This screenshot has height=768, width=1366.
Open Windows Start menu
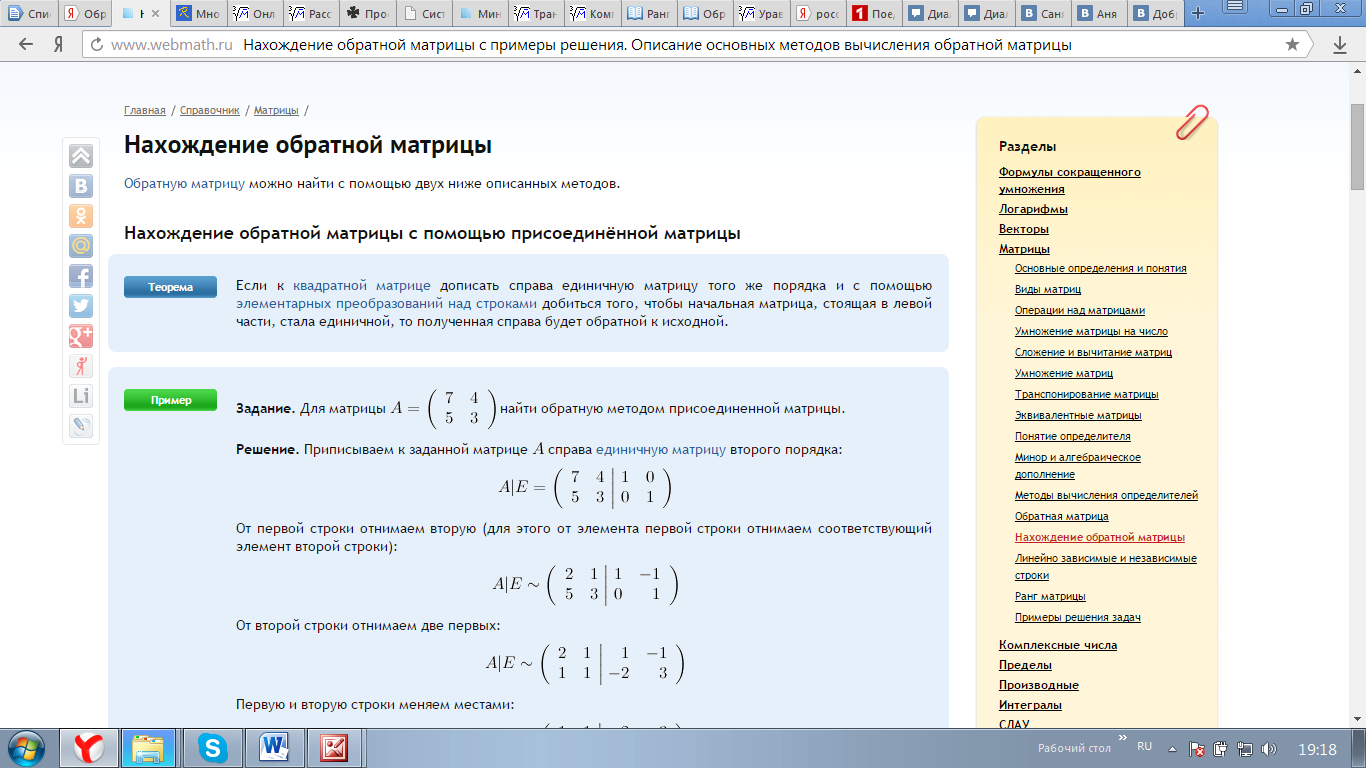tap(27, 747)
